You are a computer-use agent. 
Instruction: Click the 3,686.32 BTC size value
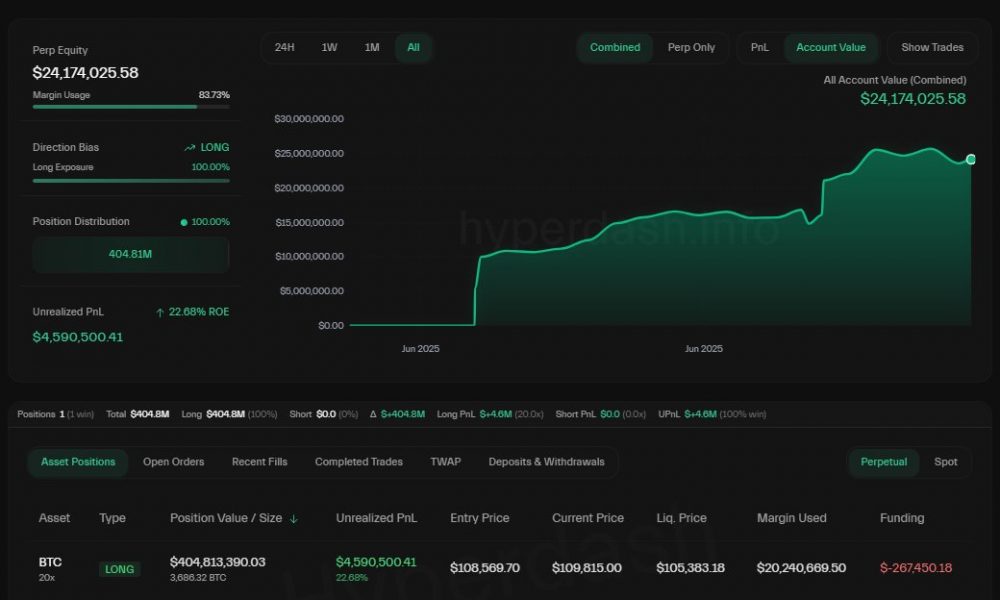198,578
